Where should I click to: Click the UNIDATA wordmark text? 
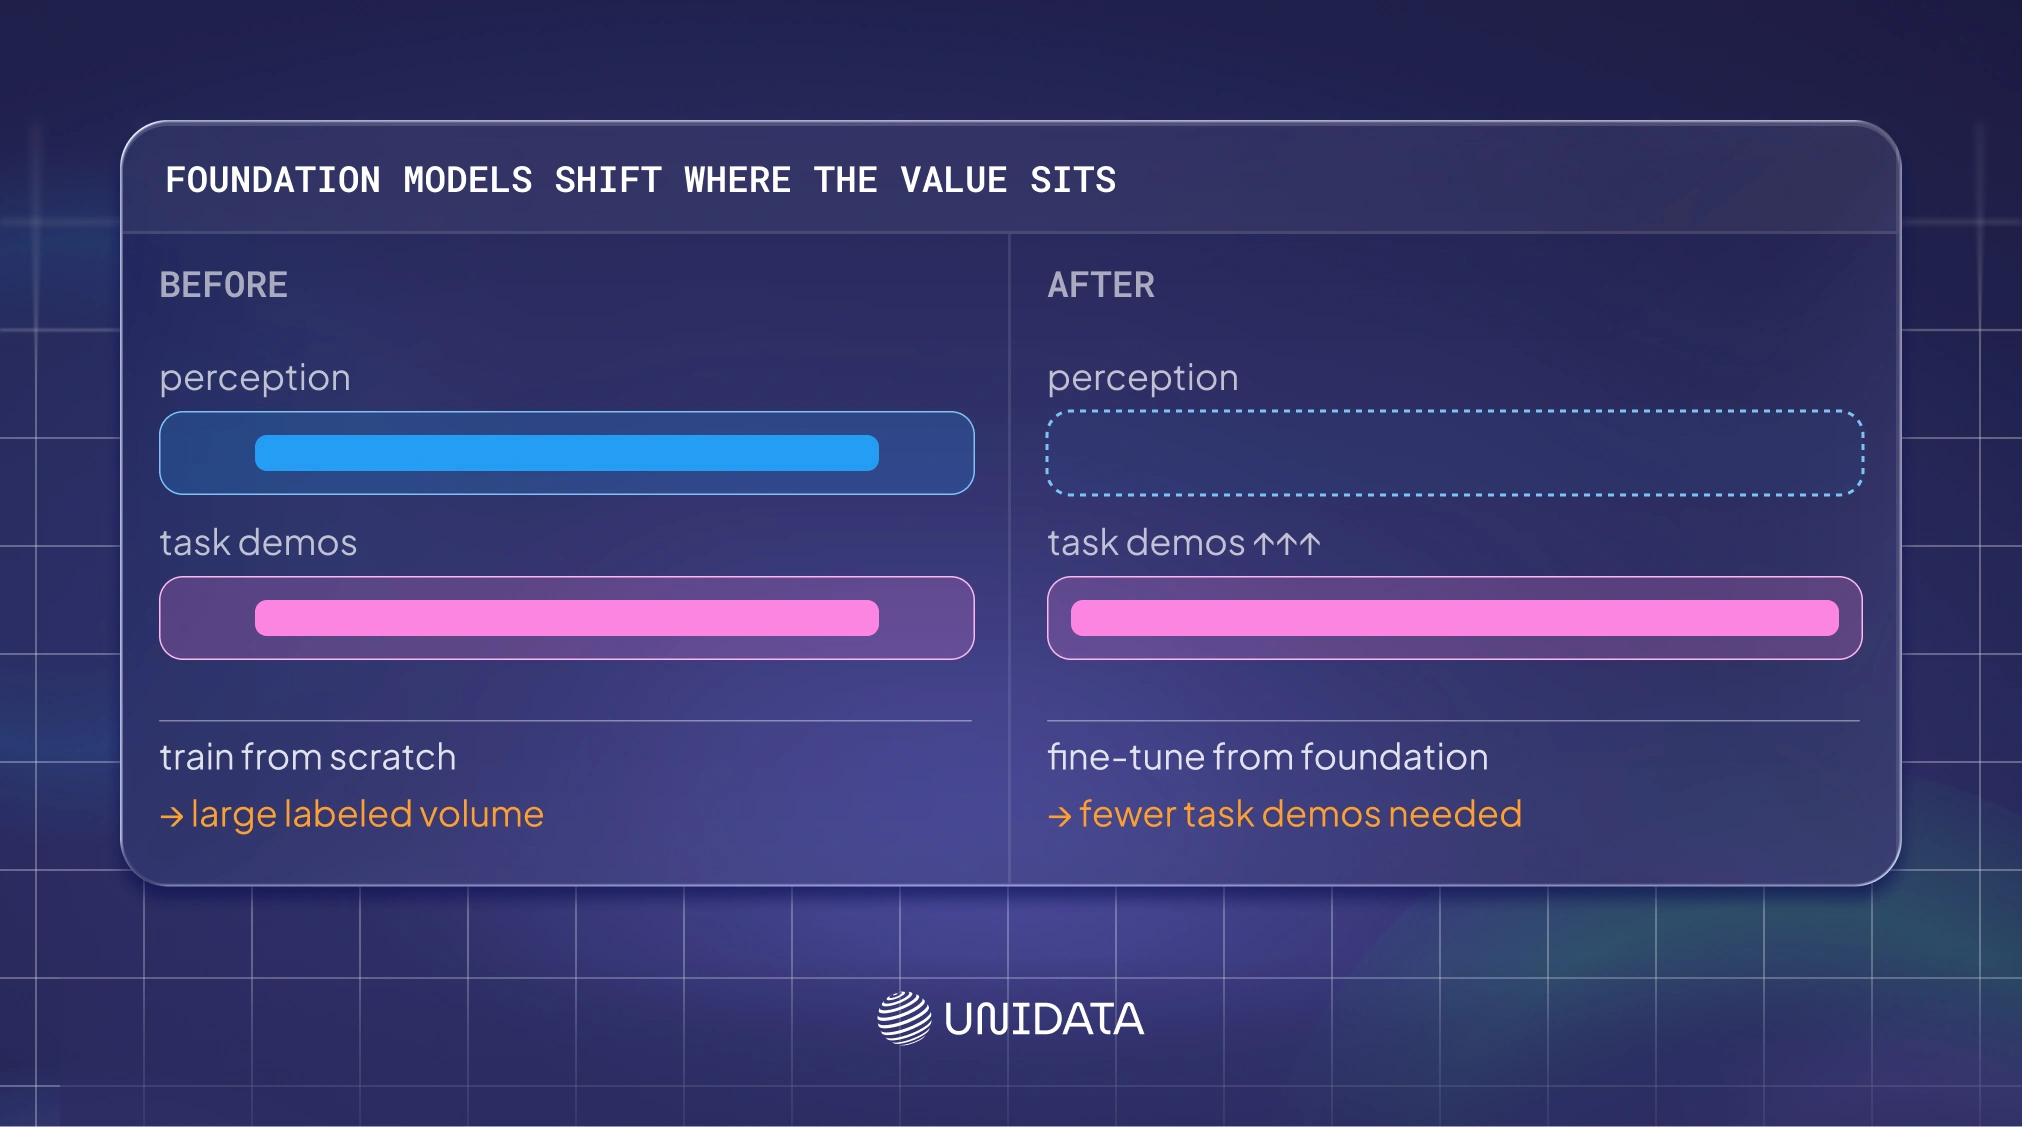1044,1019
